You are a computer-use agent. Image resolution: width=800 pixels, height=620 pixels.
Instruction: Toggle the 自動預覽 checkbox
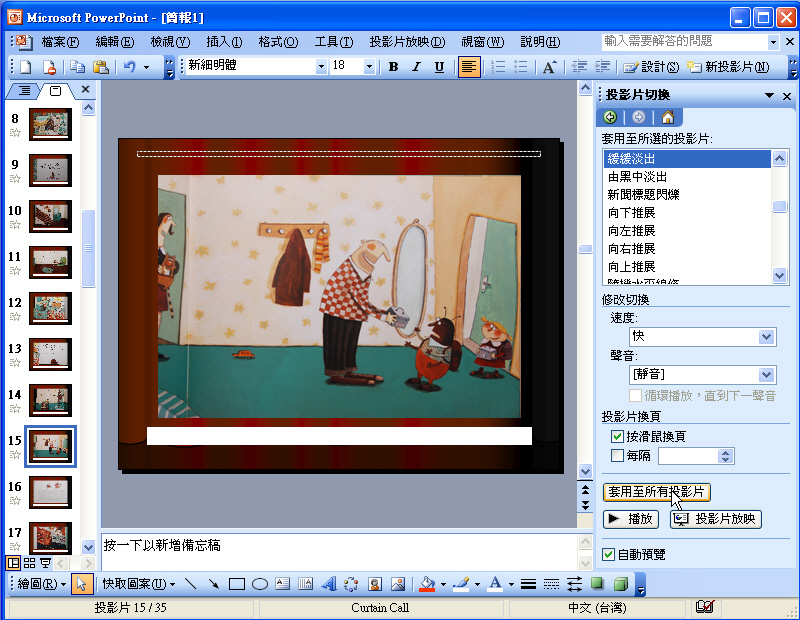608,554
